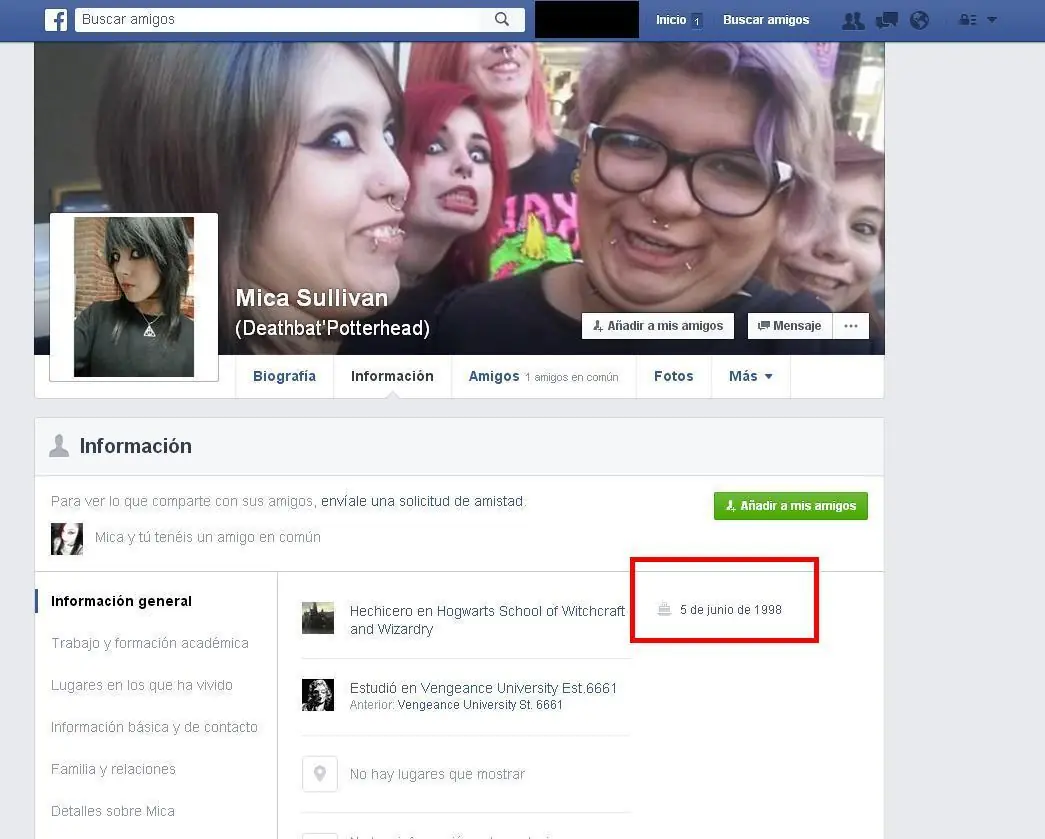The width and height of the screenshot is (1045, 839).
Task: Click envíale una solicitud de amistad link
Action: pyautogui.click(x=423, y=501)
